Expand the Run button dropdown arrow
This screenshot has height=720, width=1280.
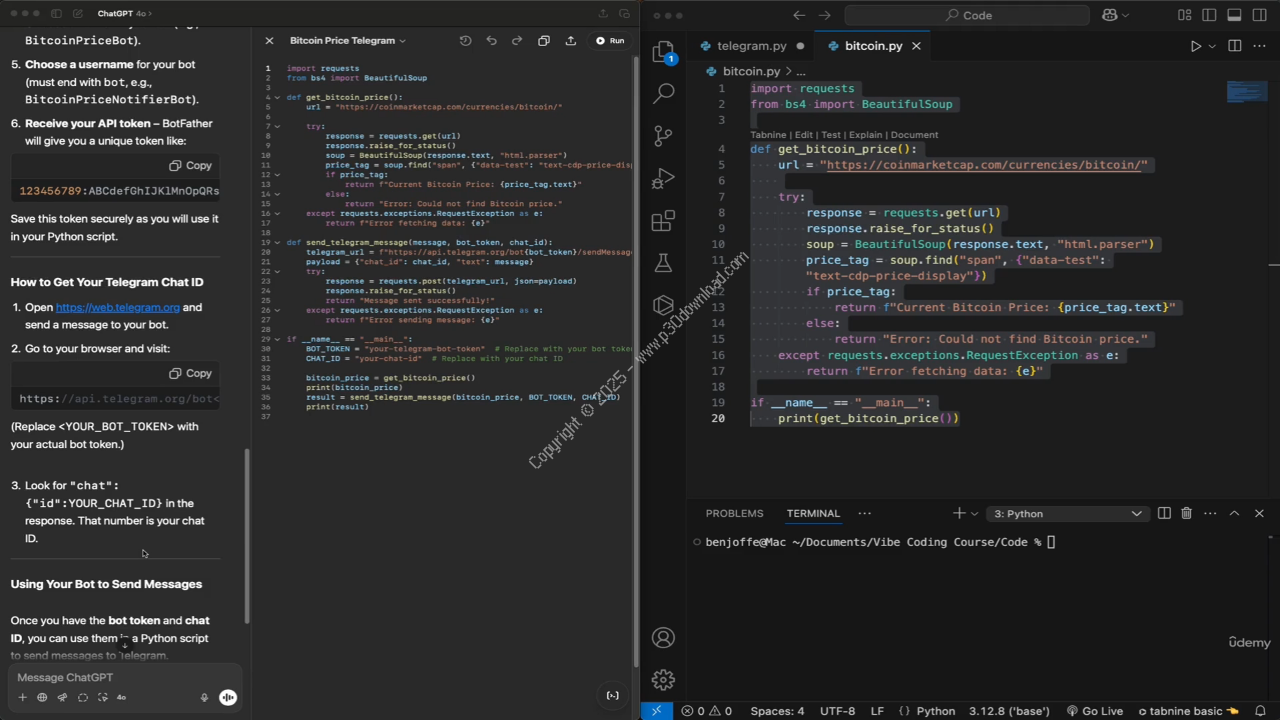1212,46
